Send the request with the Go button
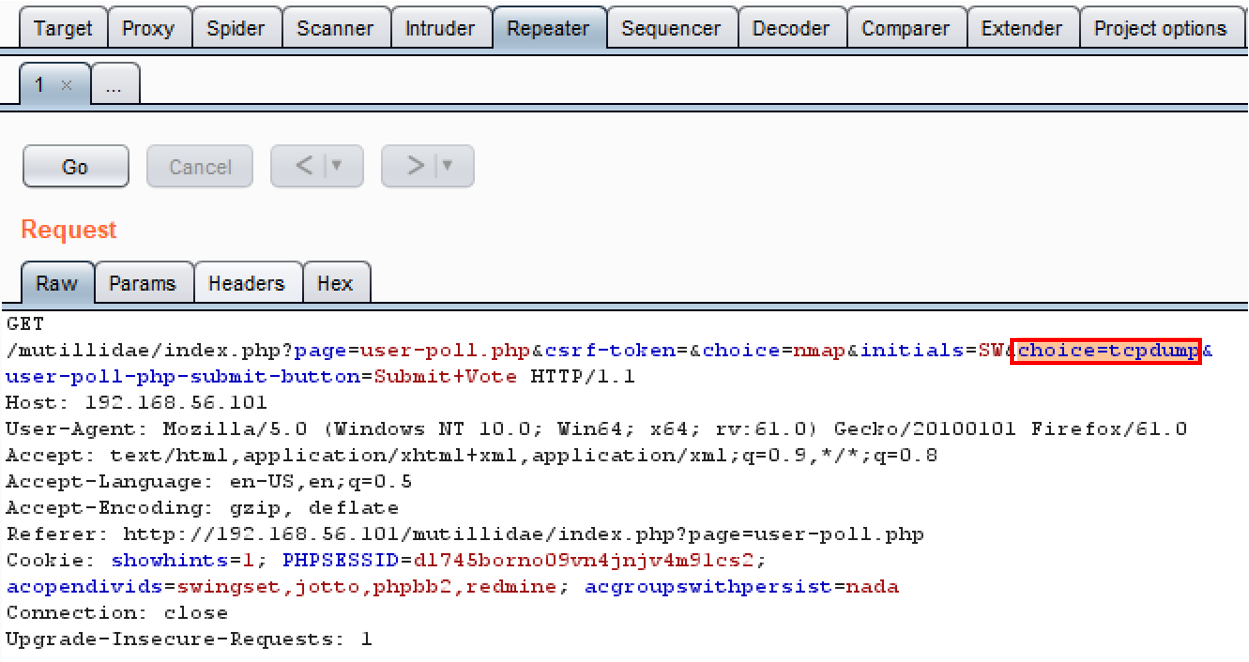This screenshot has height=662, width=1249. 76,166
